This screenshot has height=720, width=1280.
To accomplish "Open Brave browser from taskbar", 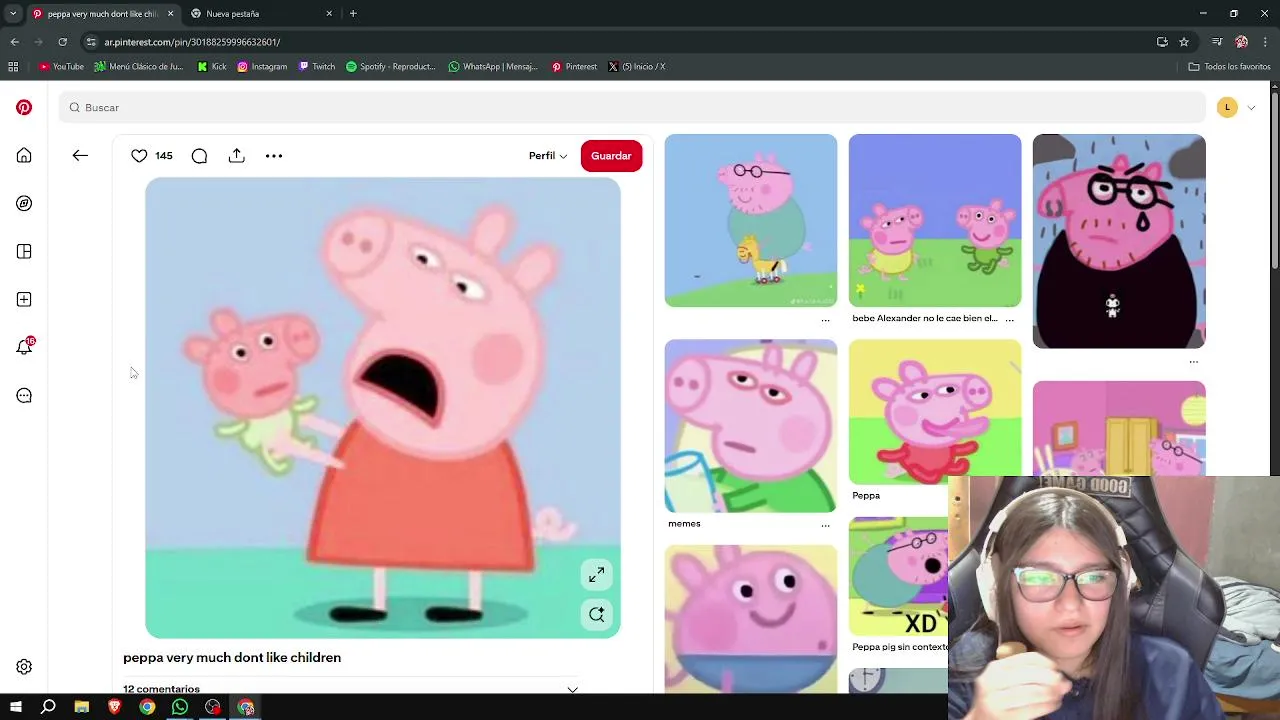I will pos(114,707).
